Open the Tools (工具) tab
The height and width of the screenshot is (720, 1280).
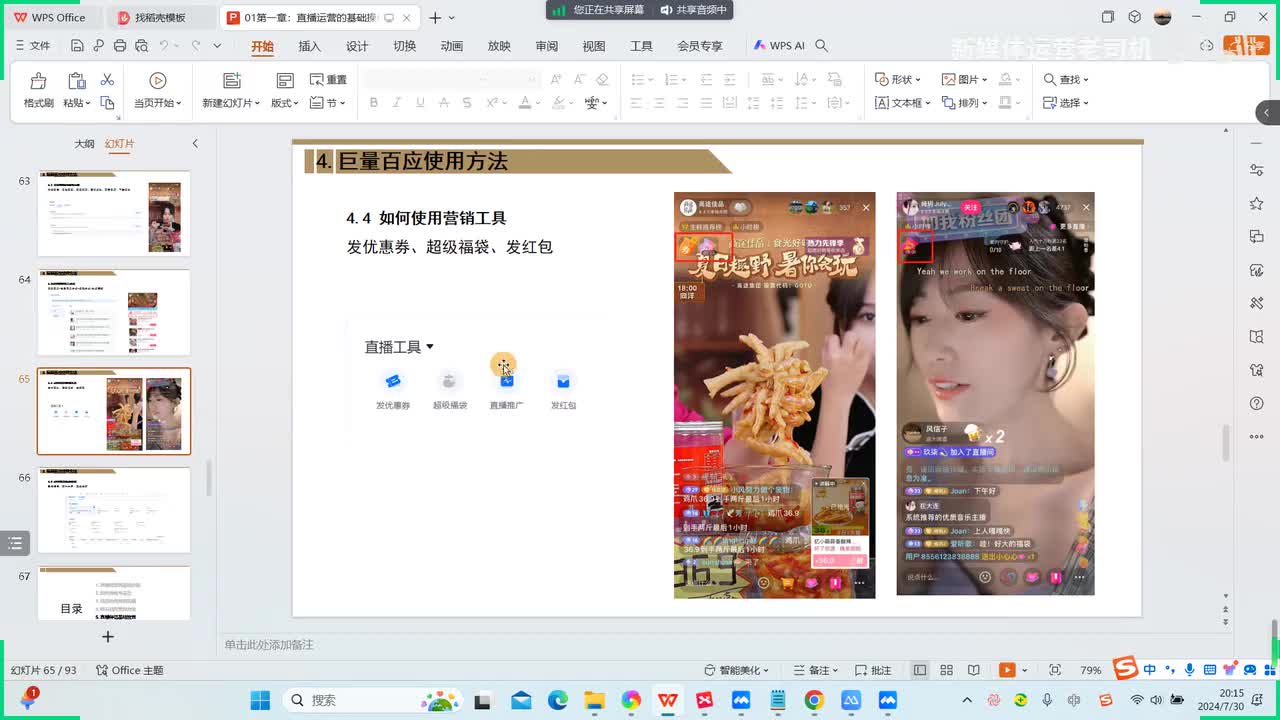coord(641,46)
